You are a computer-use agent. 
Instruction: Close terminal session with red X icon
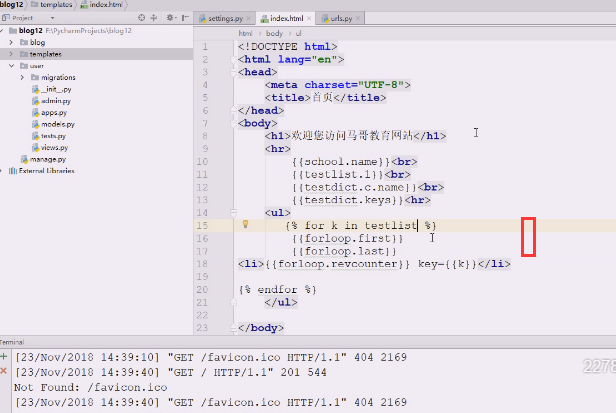tap(4, 371)
